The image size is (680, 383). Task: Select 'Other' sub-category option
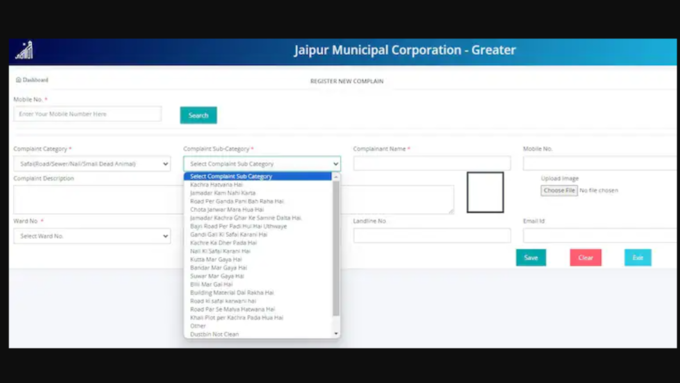click(198, 326)
